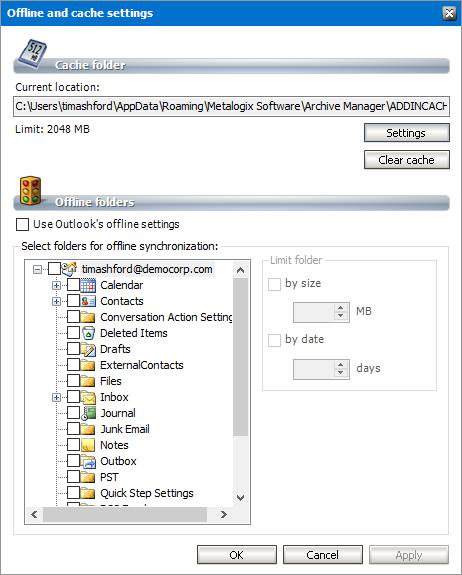
Task: Click the Files folder icon
Action: point(88,381)
